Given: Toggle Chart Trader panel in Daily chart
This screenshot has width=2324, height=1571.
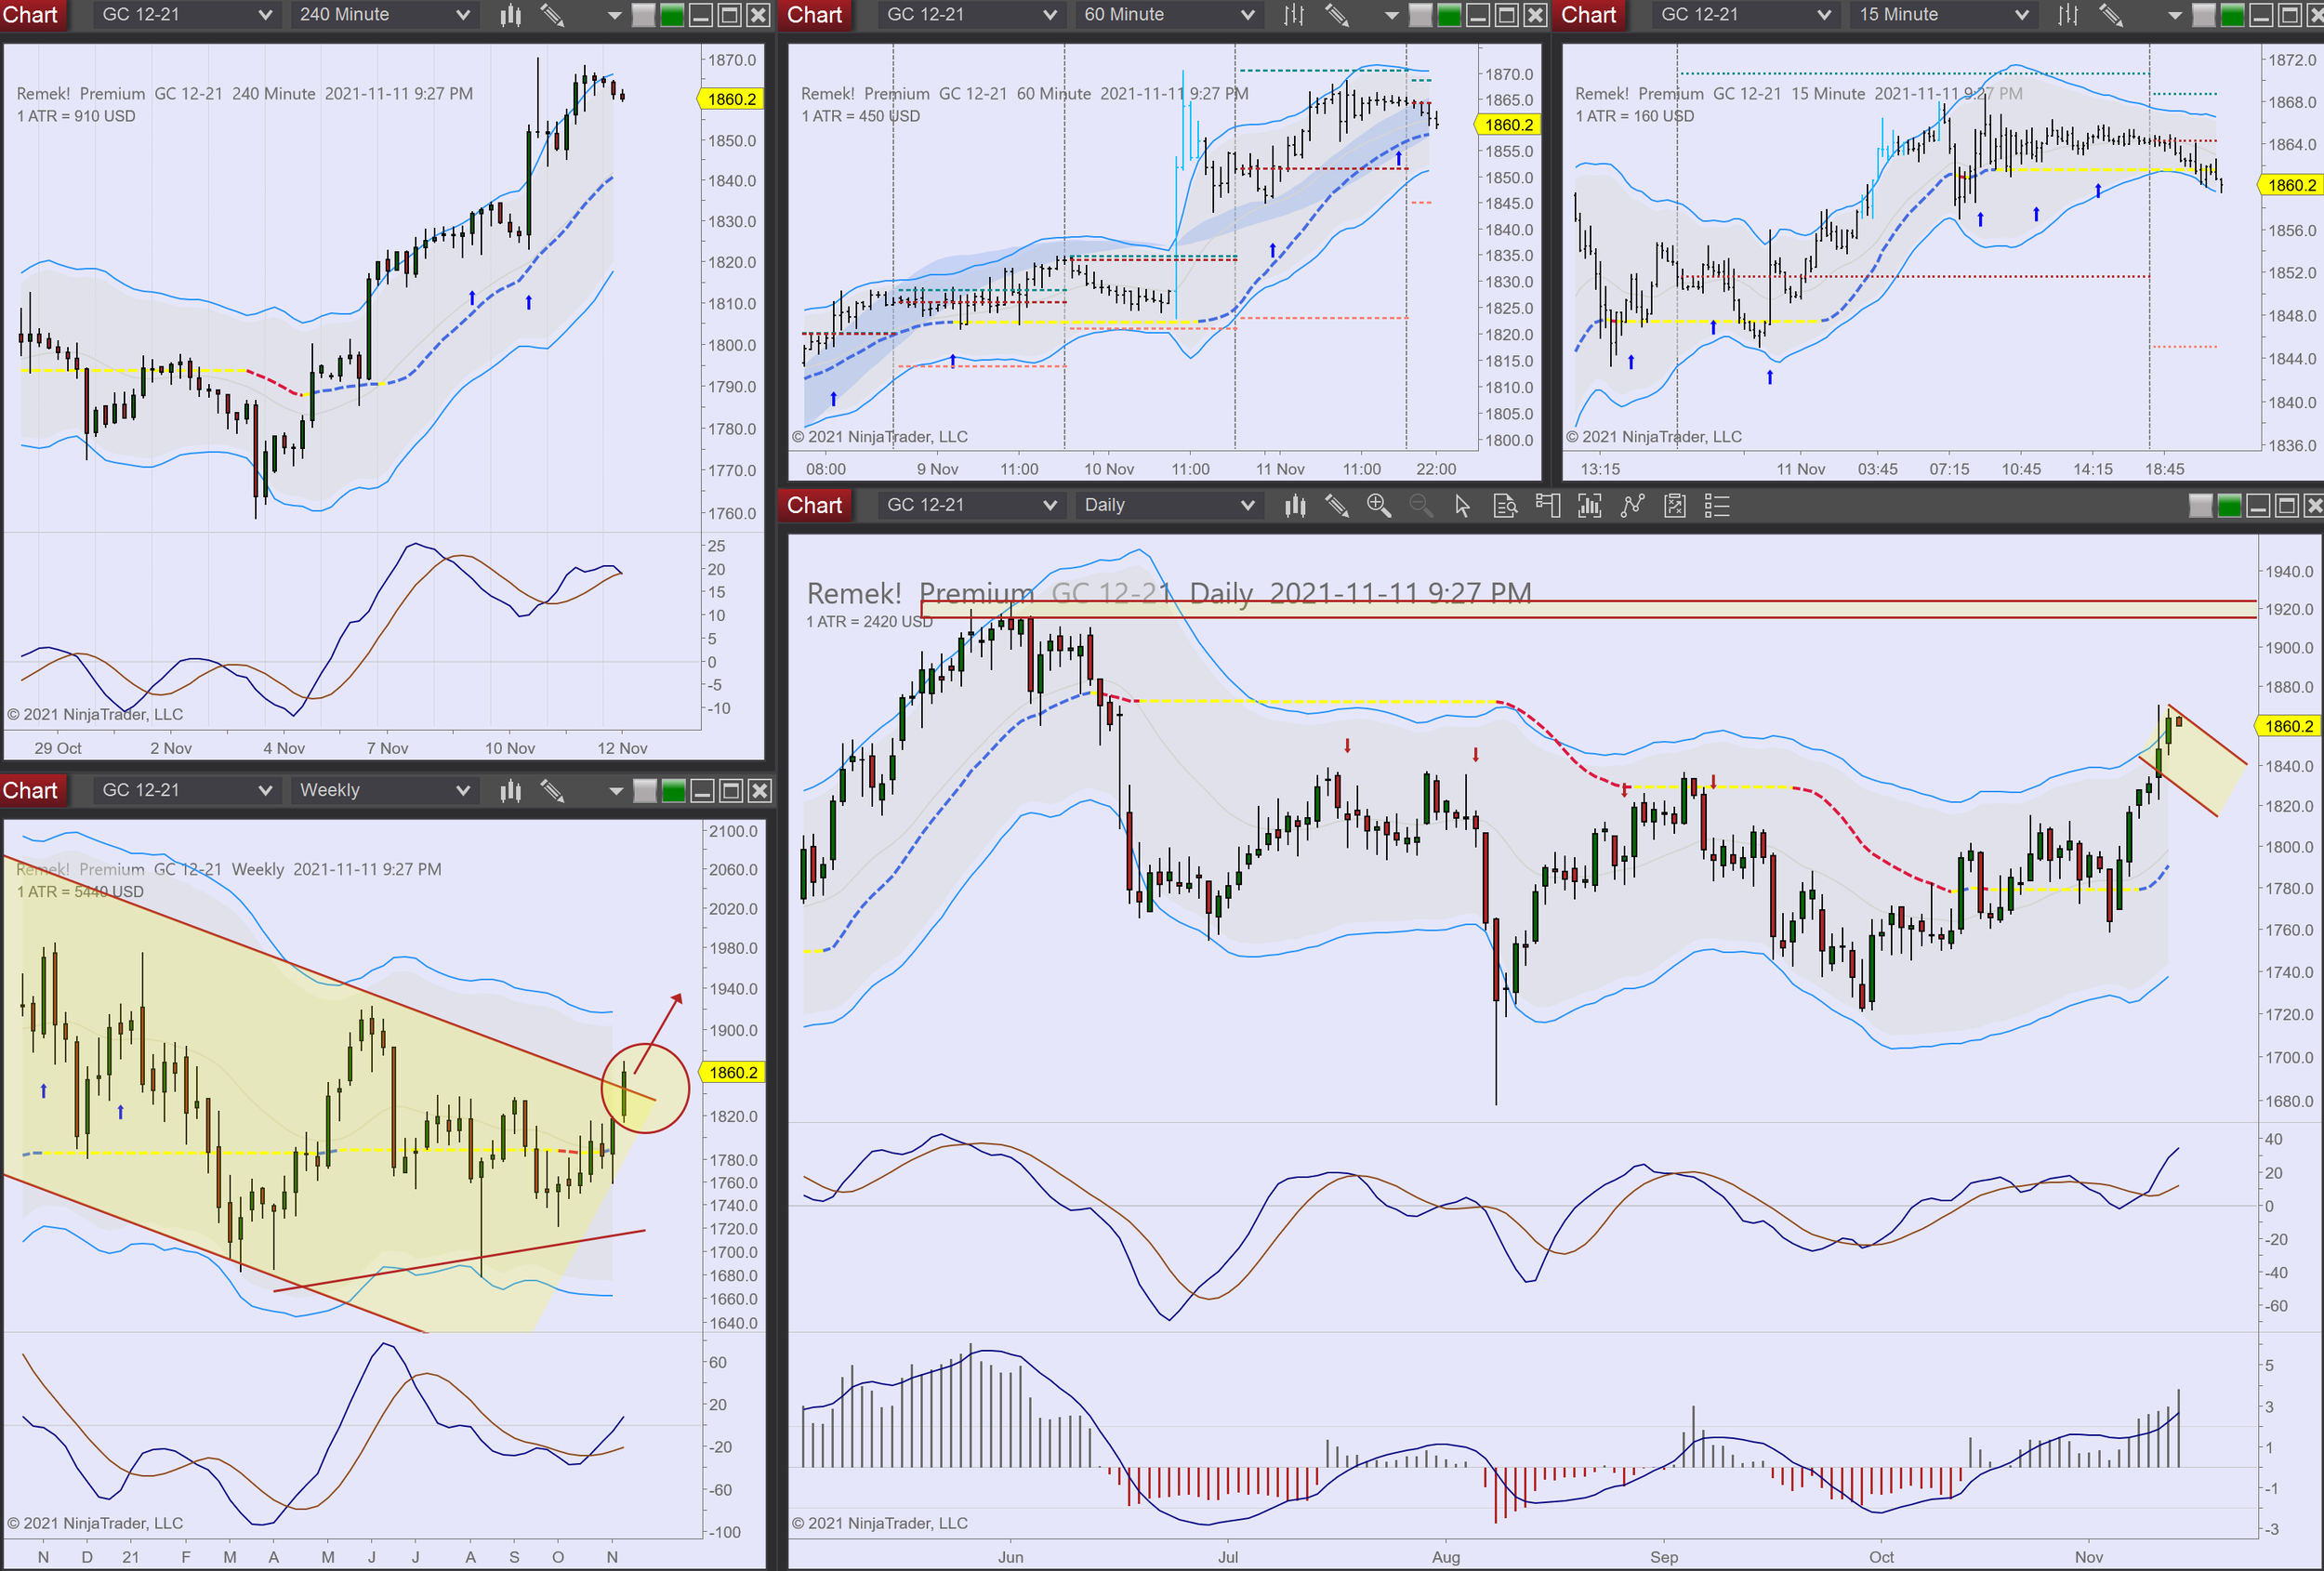Looking at the screenshot, I should [1548, 506].
